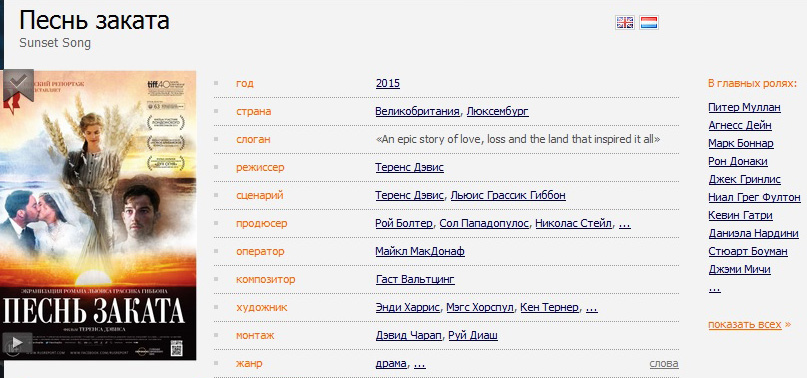
Task: Show more cast via ellipsis under Джэми Мичи
Action: tap(714, 288)
